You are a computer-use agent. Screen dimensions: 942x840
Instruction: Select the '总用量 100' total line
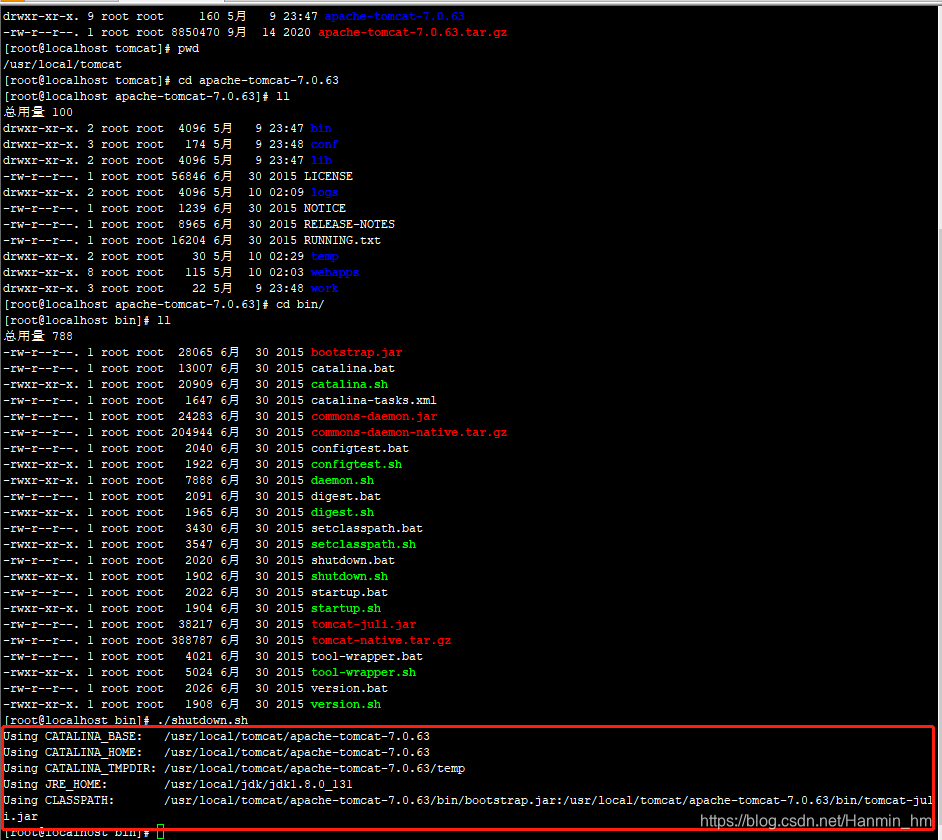(38, 112)
